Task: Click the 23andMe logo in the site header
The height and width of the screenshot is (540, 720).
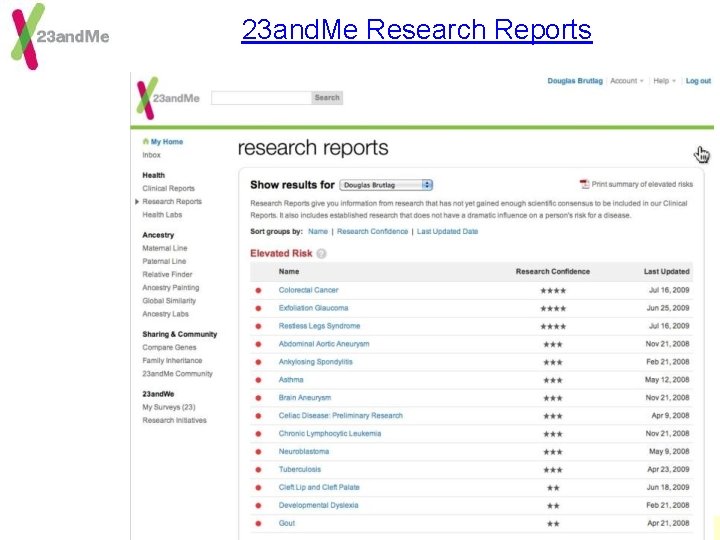Action: [x=168, y=98]
